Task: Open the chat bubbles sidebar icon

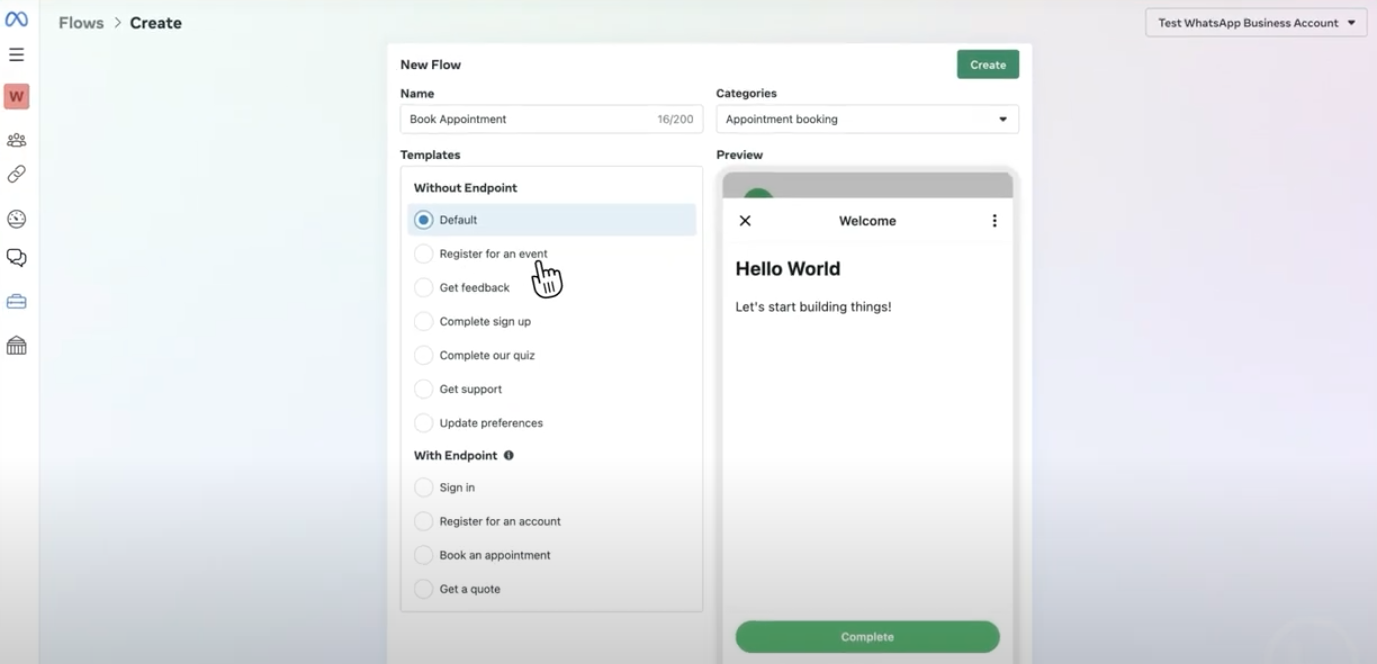Action: click(16, 258)
